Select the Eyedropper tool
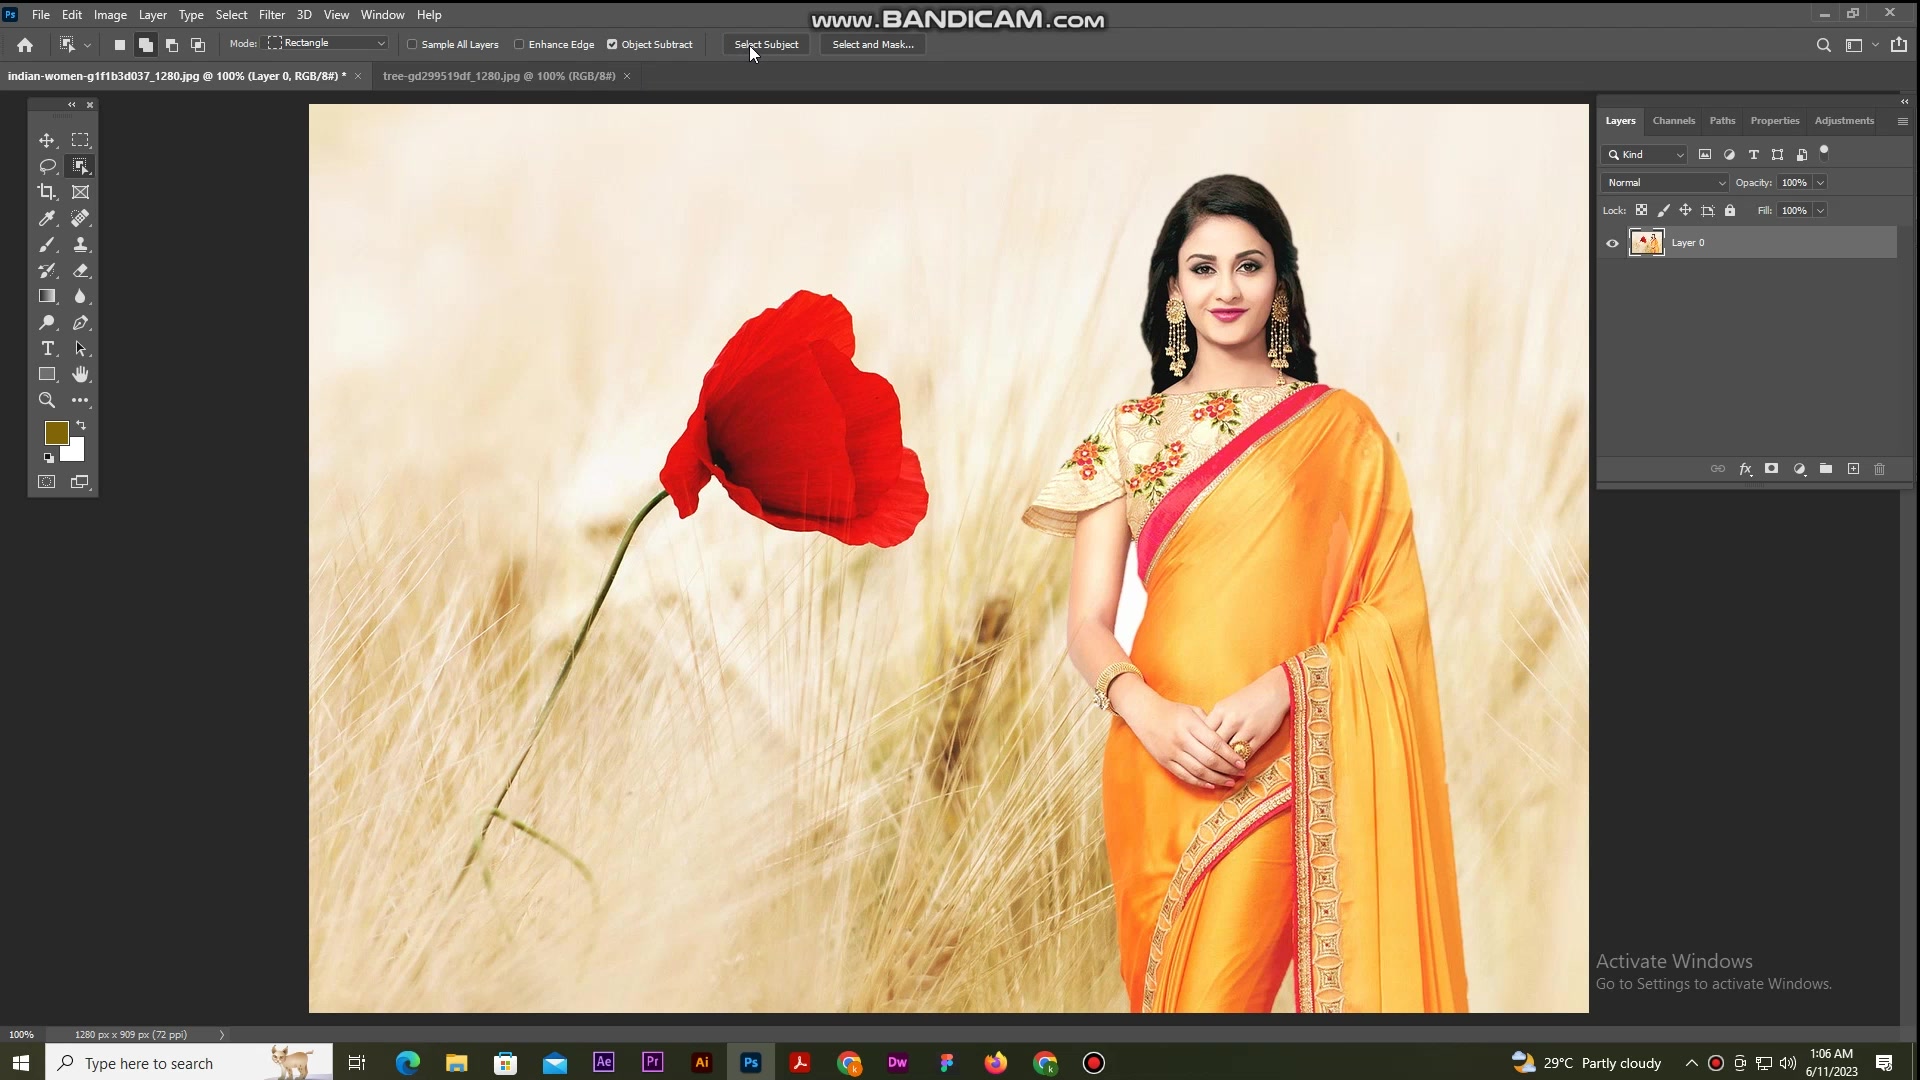This screenshot has height=1080, width=1920. click(x=47, y=218)
